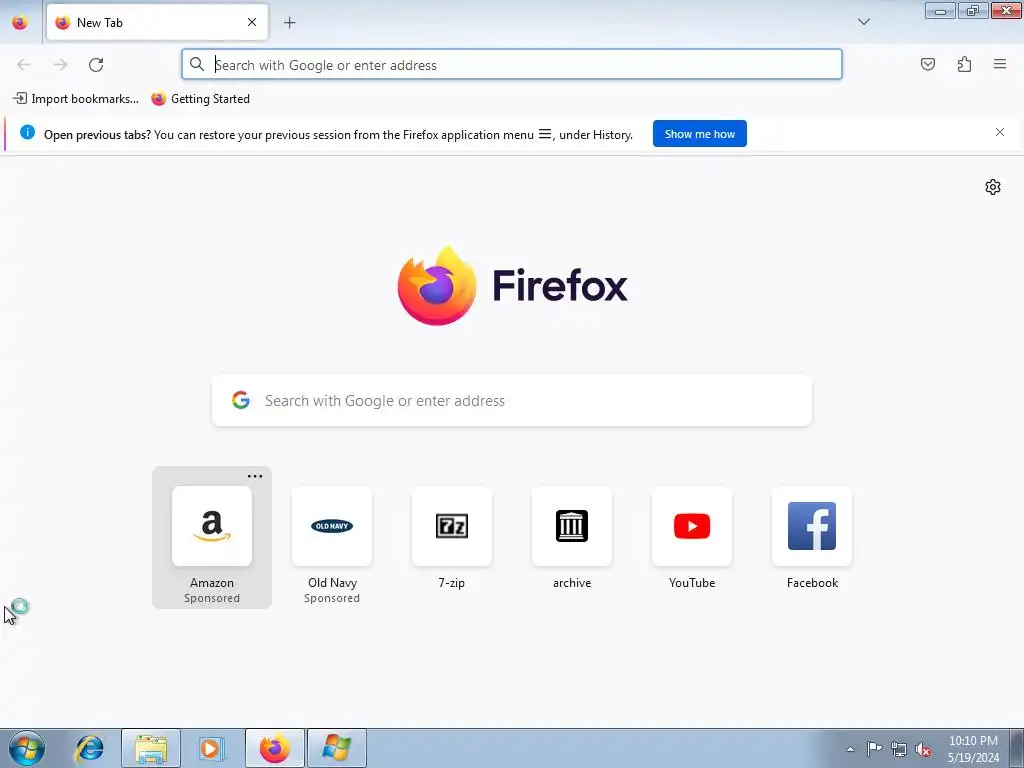Screen dimensions: 1024x768
Task: Open Action Center flag tray icon
Action: pyautogui.click(x=874, y=749)
